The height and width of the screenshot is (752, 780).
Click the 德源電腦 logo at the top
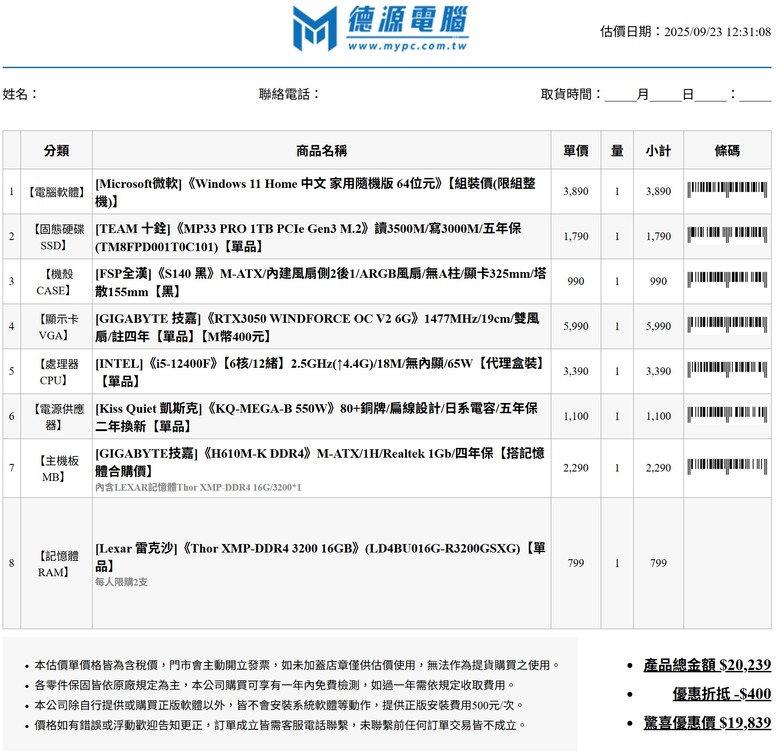click(x=381, y=27)
